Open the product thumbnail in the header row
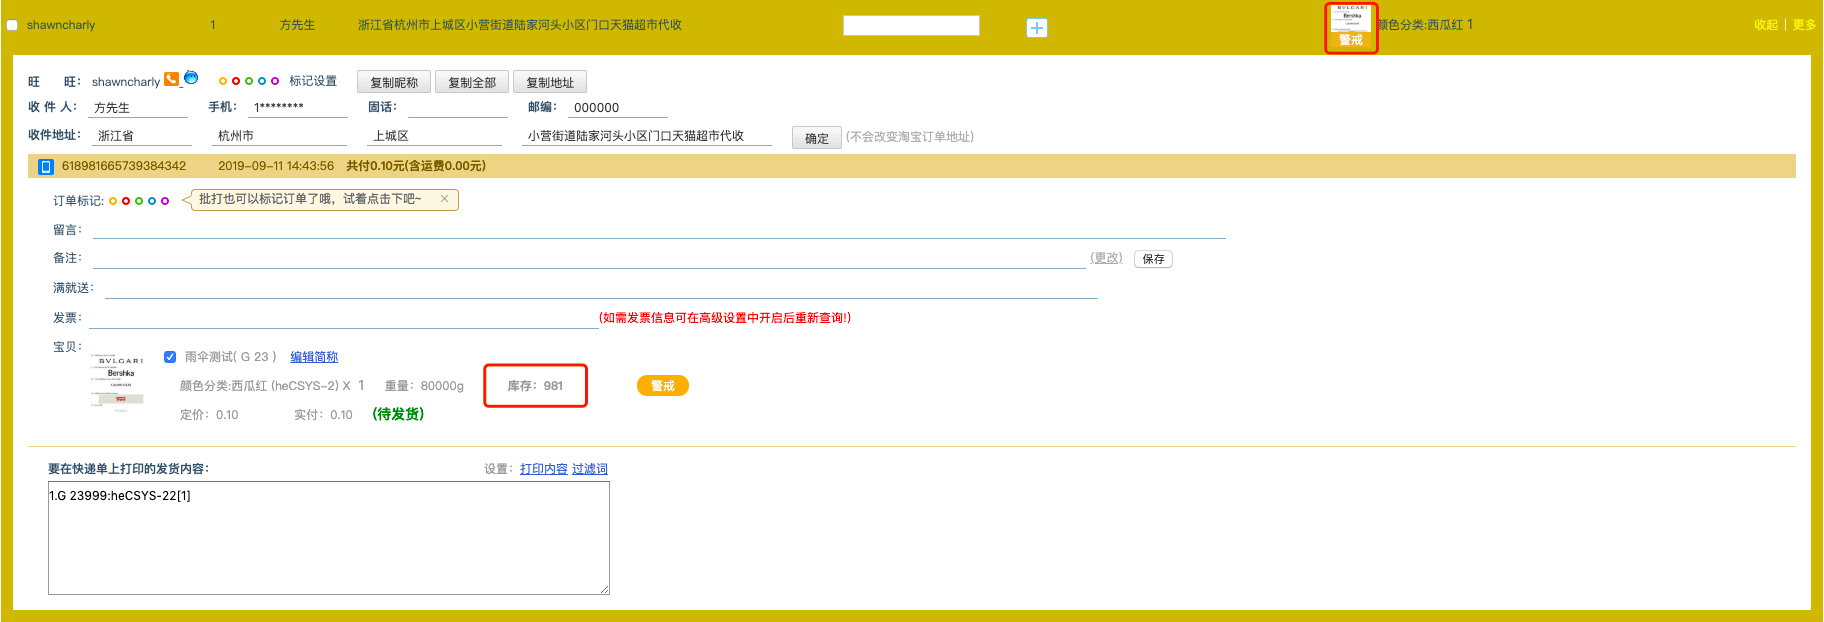The height and width of the screenshot is (622, 1824). pyautogui.click(x=1351, y=21)
